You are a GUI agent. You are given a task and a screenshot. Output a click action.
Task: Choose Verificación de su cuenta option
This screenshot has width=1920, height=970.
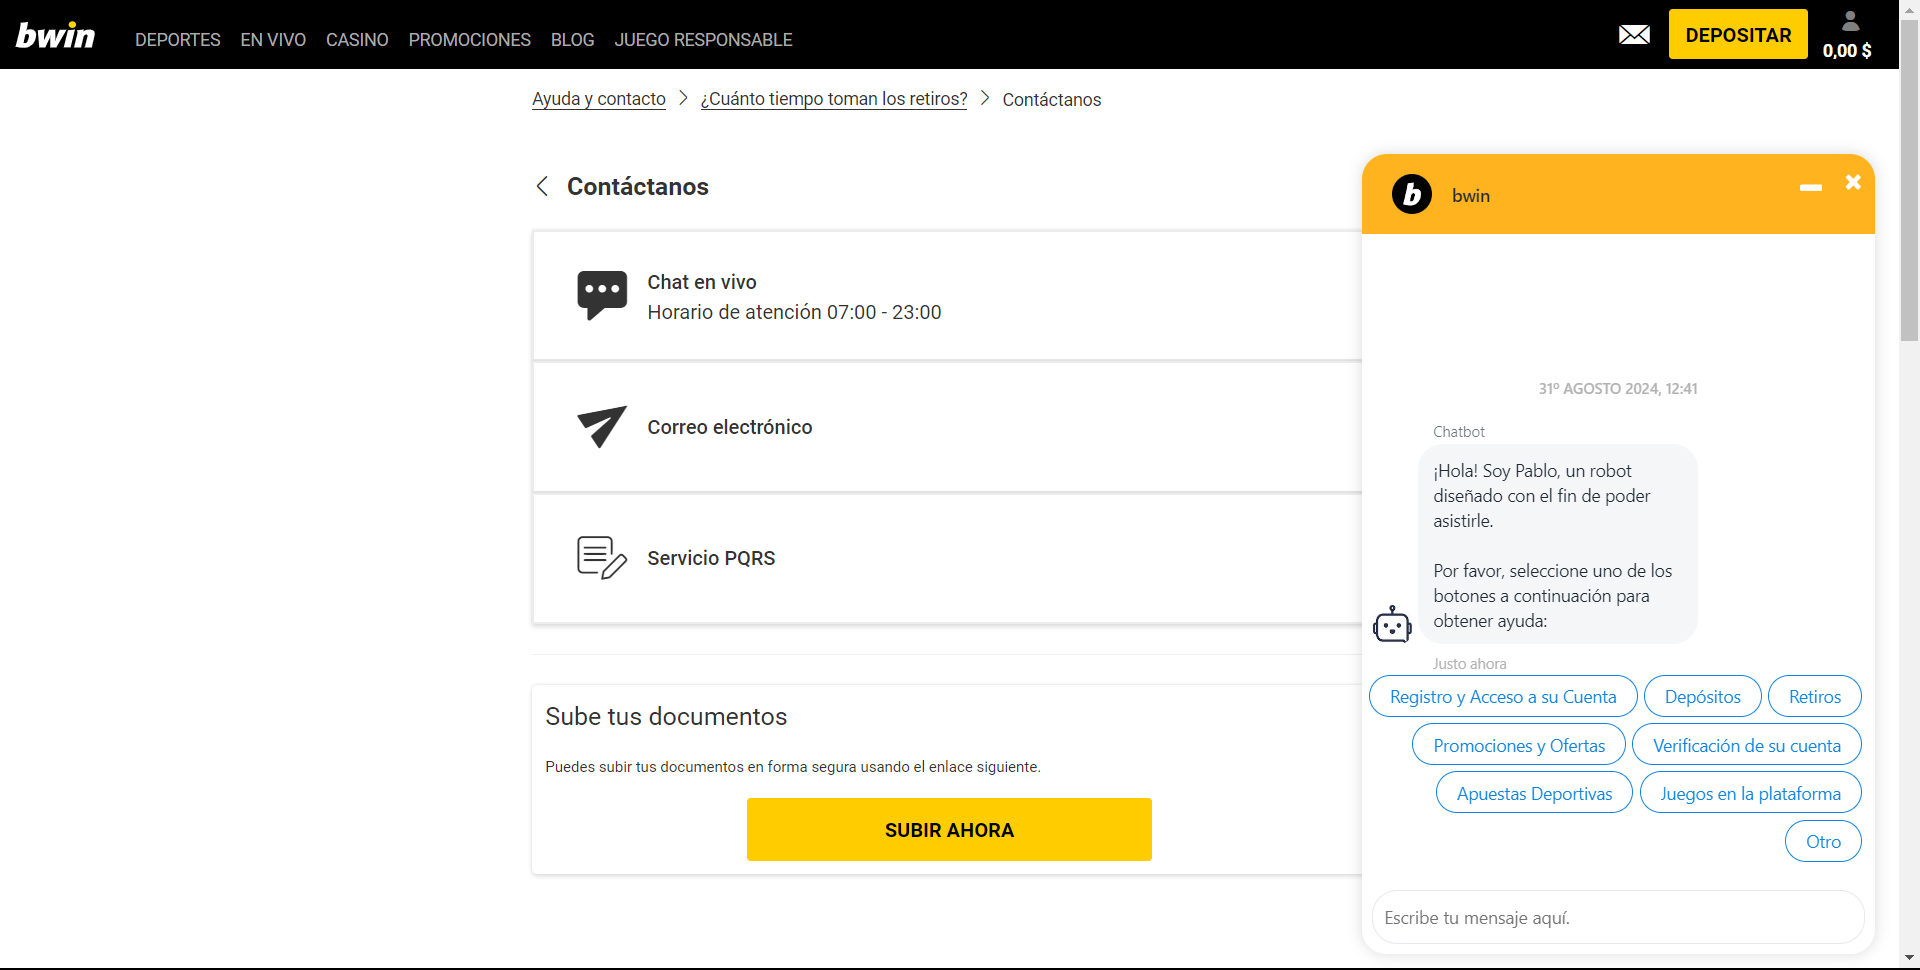[1747, 745]
